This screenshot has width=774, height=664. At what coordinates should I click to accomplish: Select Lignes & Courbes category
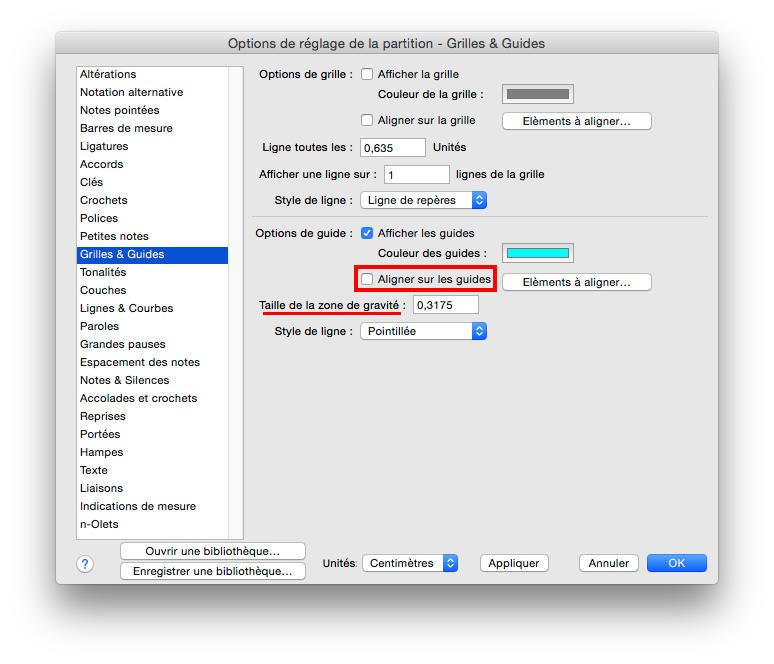click(x=126, y=308)
